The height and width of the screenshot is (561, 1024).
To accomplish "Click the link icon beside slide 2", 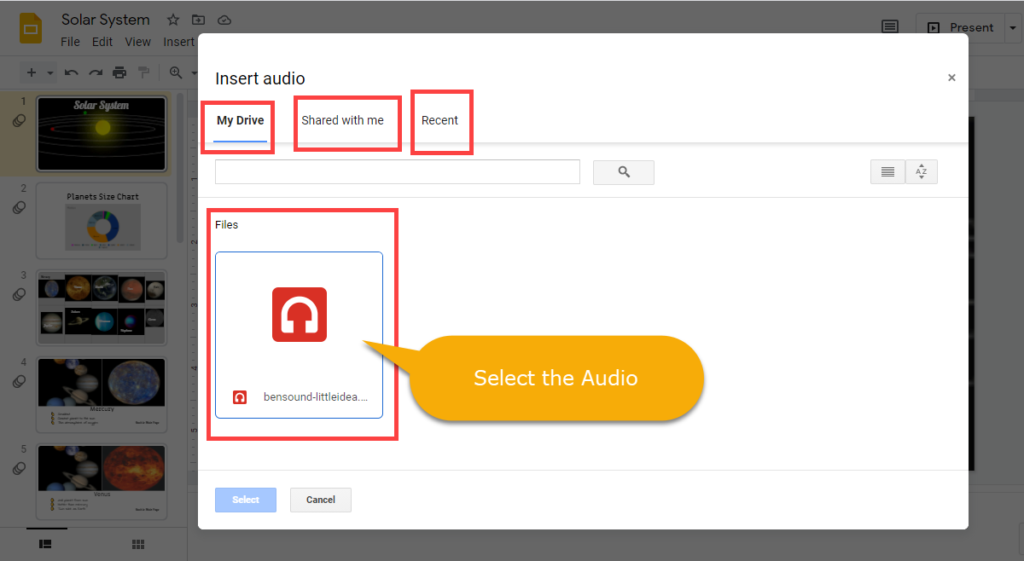I will coord(19,208).
